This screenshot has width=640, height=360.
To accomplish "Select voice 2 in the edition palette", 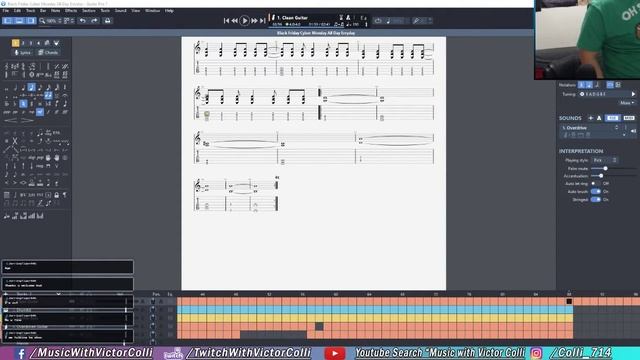I will coord(23,43).
